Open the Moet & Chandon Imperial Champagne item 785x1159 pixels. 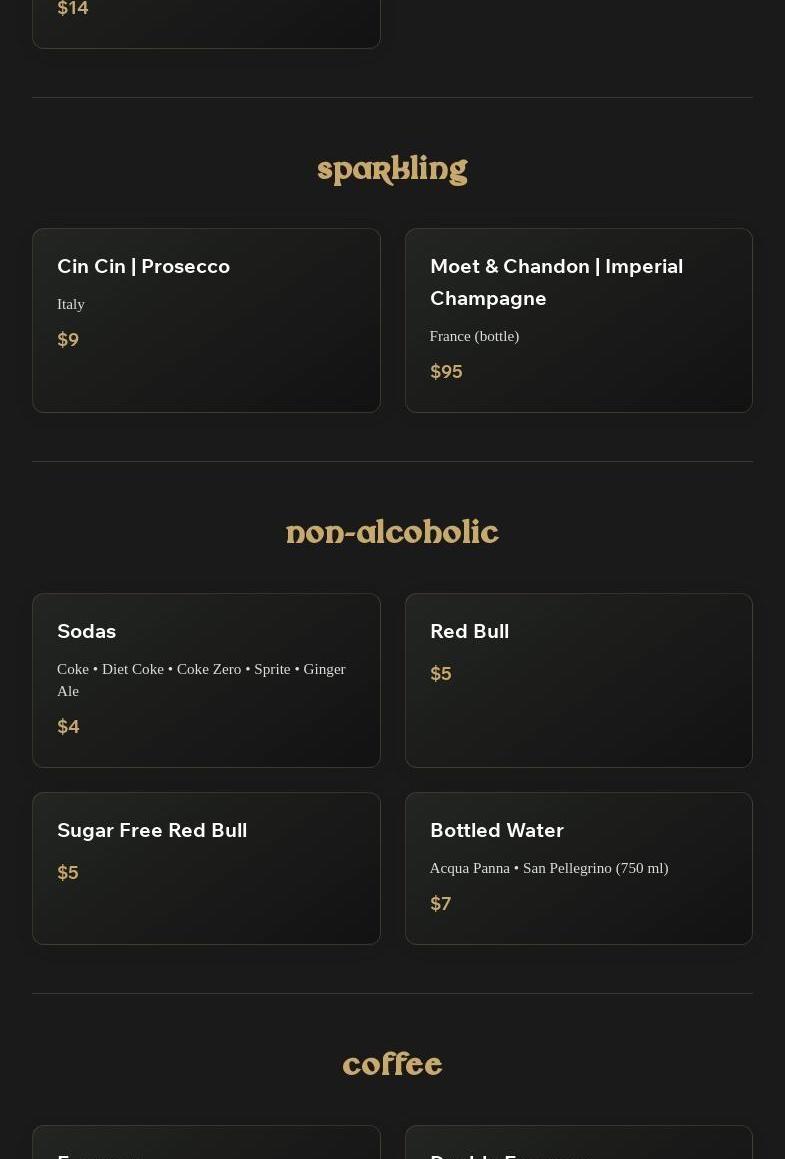[556, 282]
